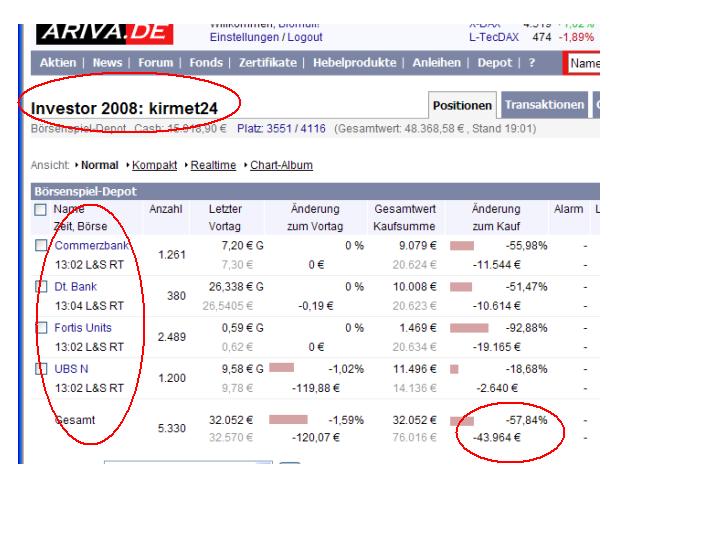Open the Chart-Album view
The image size is (720, 540).
point(281,165)
